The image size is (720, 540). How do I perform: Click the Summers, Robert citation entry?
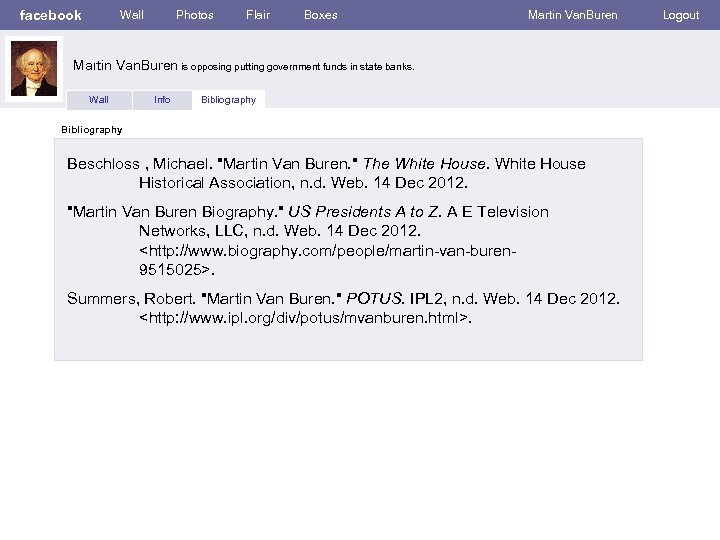[343, 308]
